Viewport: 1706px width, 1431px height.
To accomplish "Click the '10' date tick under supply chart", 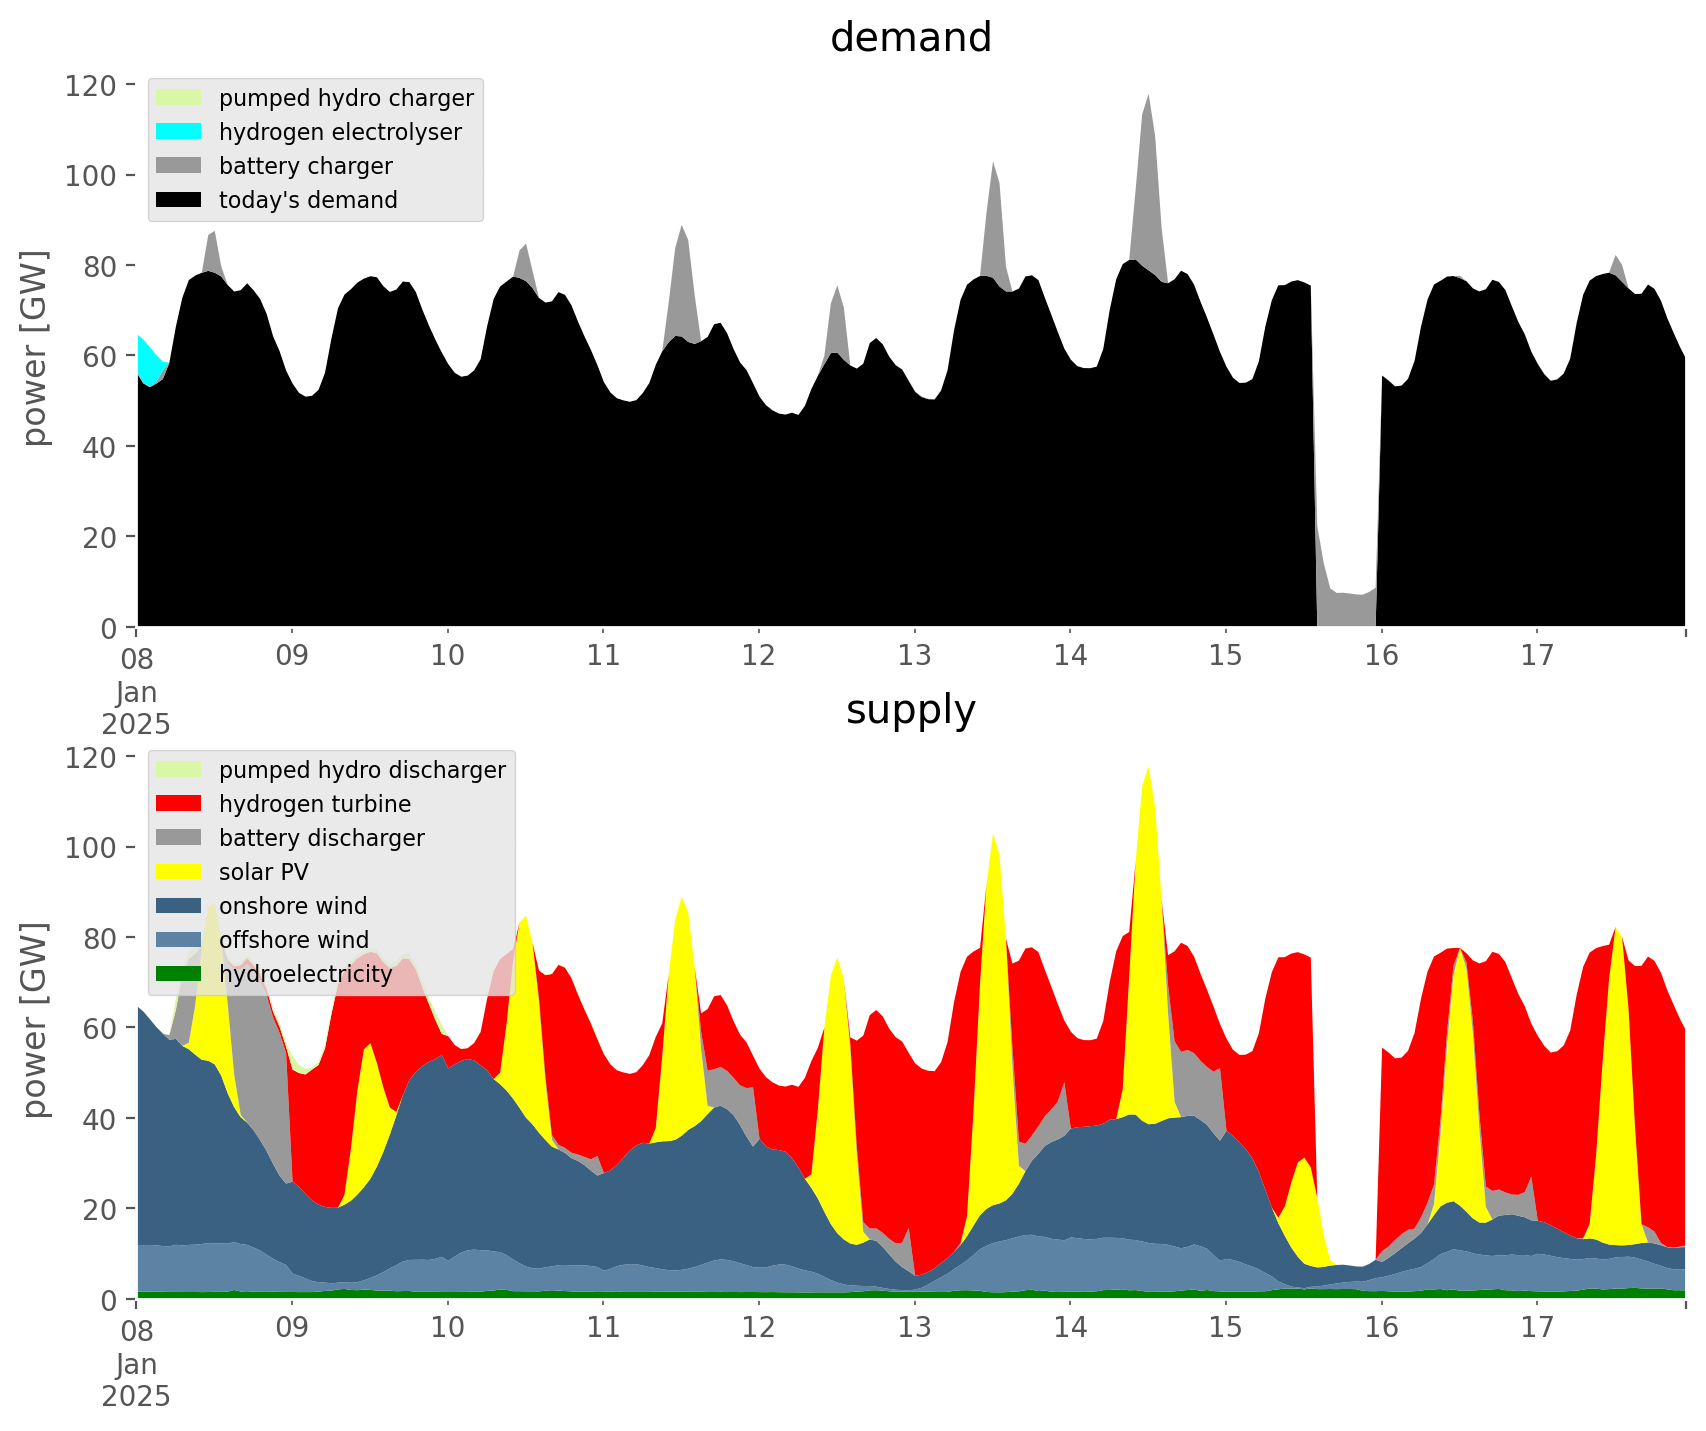I will pyautogui.click(x=447, y=1328).
